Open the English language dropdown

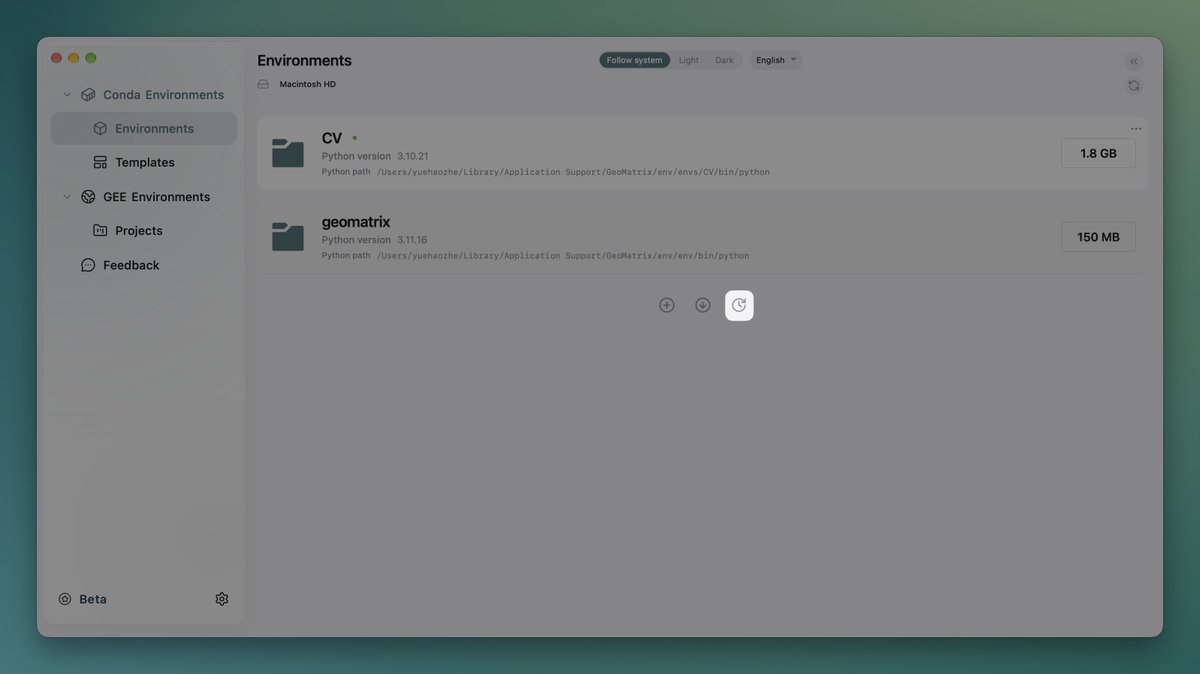click(776, 60)
